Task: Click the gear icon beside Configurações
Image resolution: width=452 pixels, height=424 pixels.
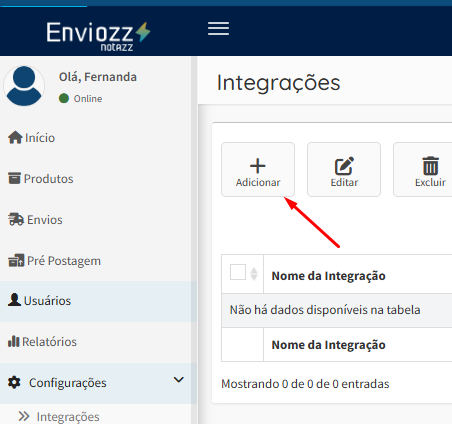Action: [x=14, y=382]
